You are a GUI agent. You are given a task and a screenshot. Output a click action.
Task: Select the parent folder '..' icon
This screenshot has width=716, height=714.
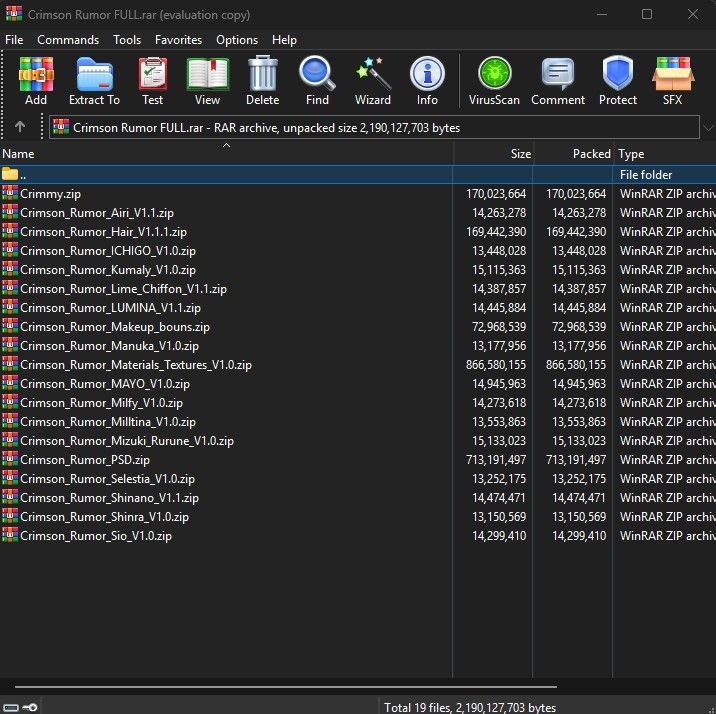point(10,174)
